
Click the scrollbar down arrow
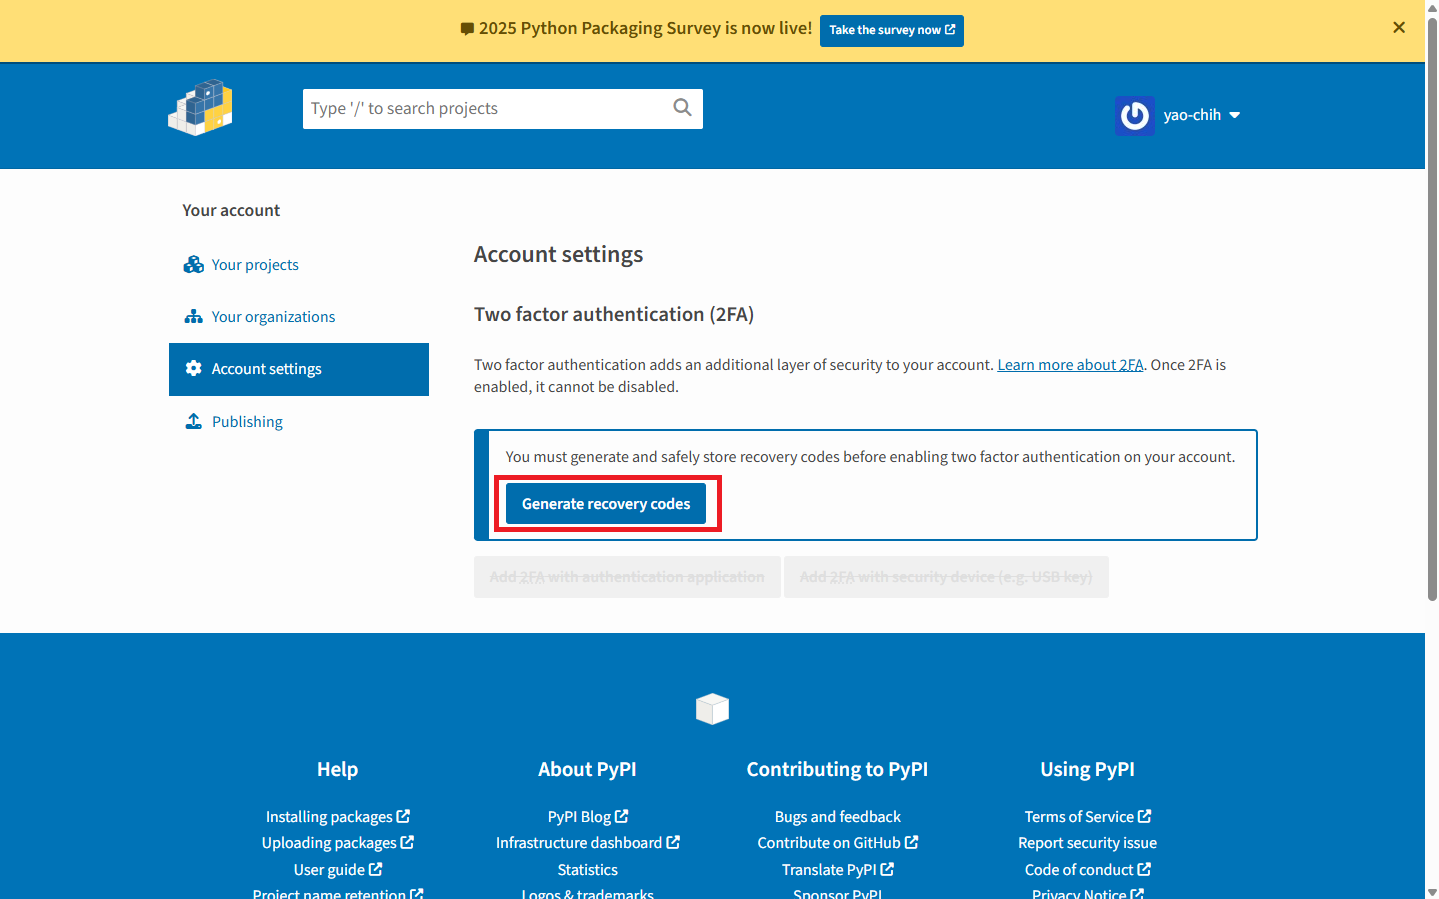[1432, 892]
